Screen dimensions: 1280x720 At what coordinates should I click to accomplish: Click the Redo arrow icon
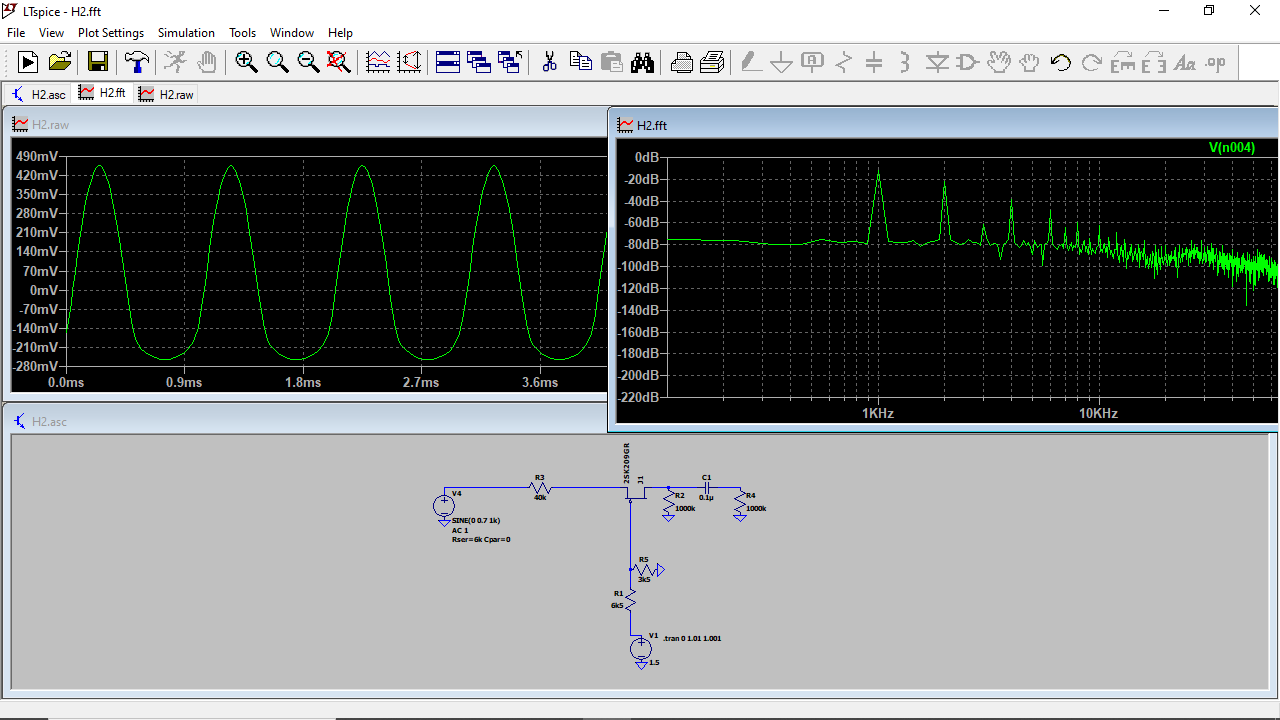coord(1092,62)
